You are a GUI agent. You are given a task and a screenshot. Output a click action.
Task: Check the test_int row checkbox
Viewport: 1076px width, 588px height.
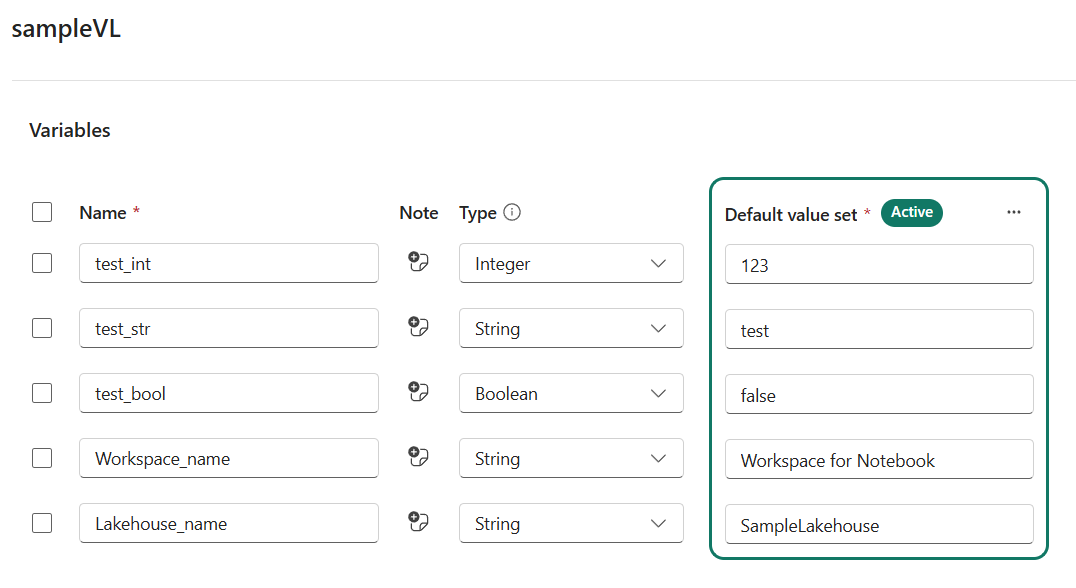click(42, 263)
